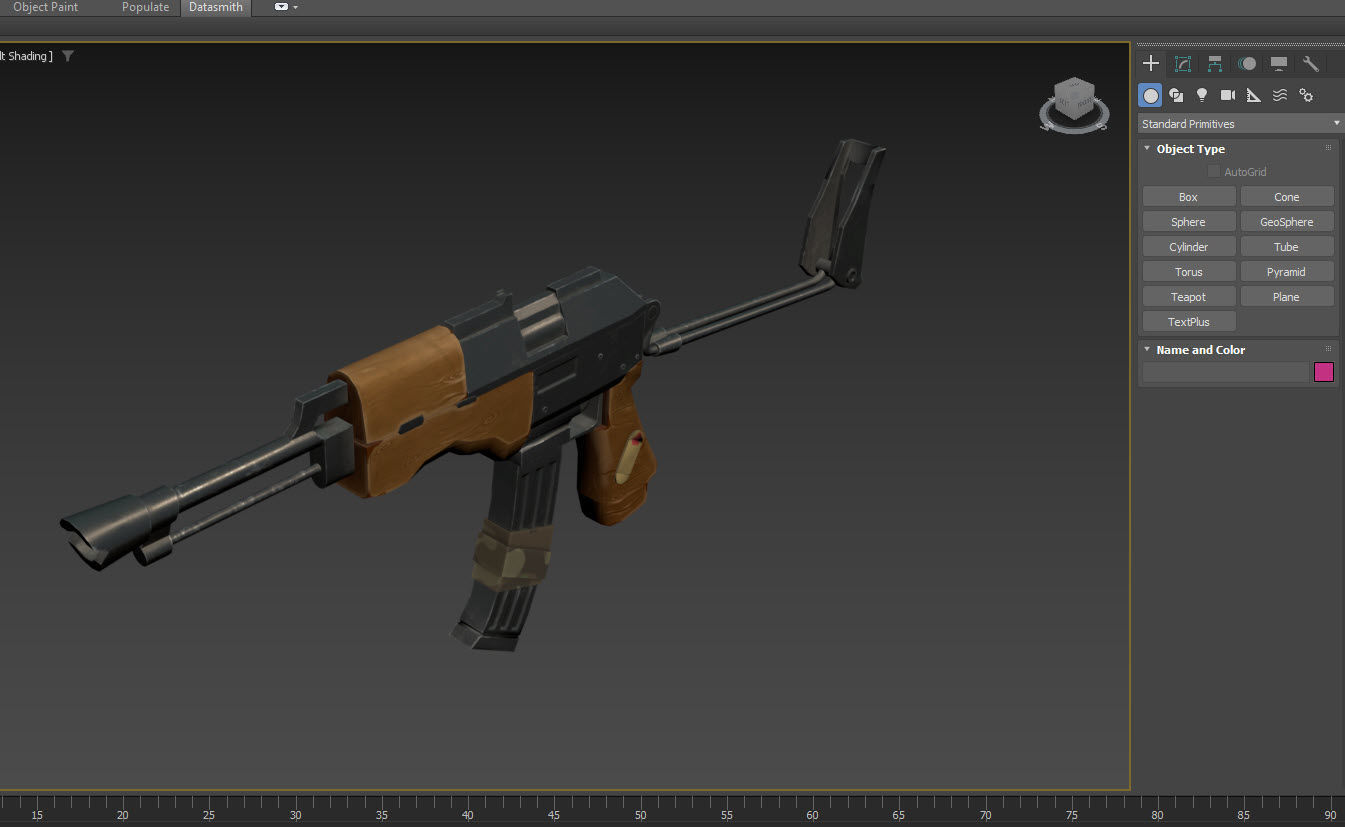Collapse the Name and Color rollout
Viewport: 1345px width, 827px height.
[x=1147, y=349]
